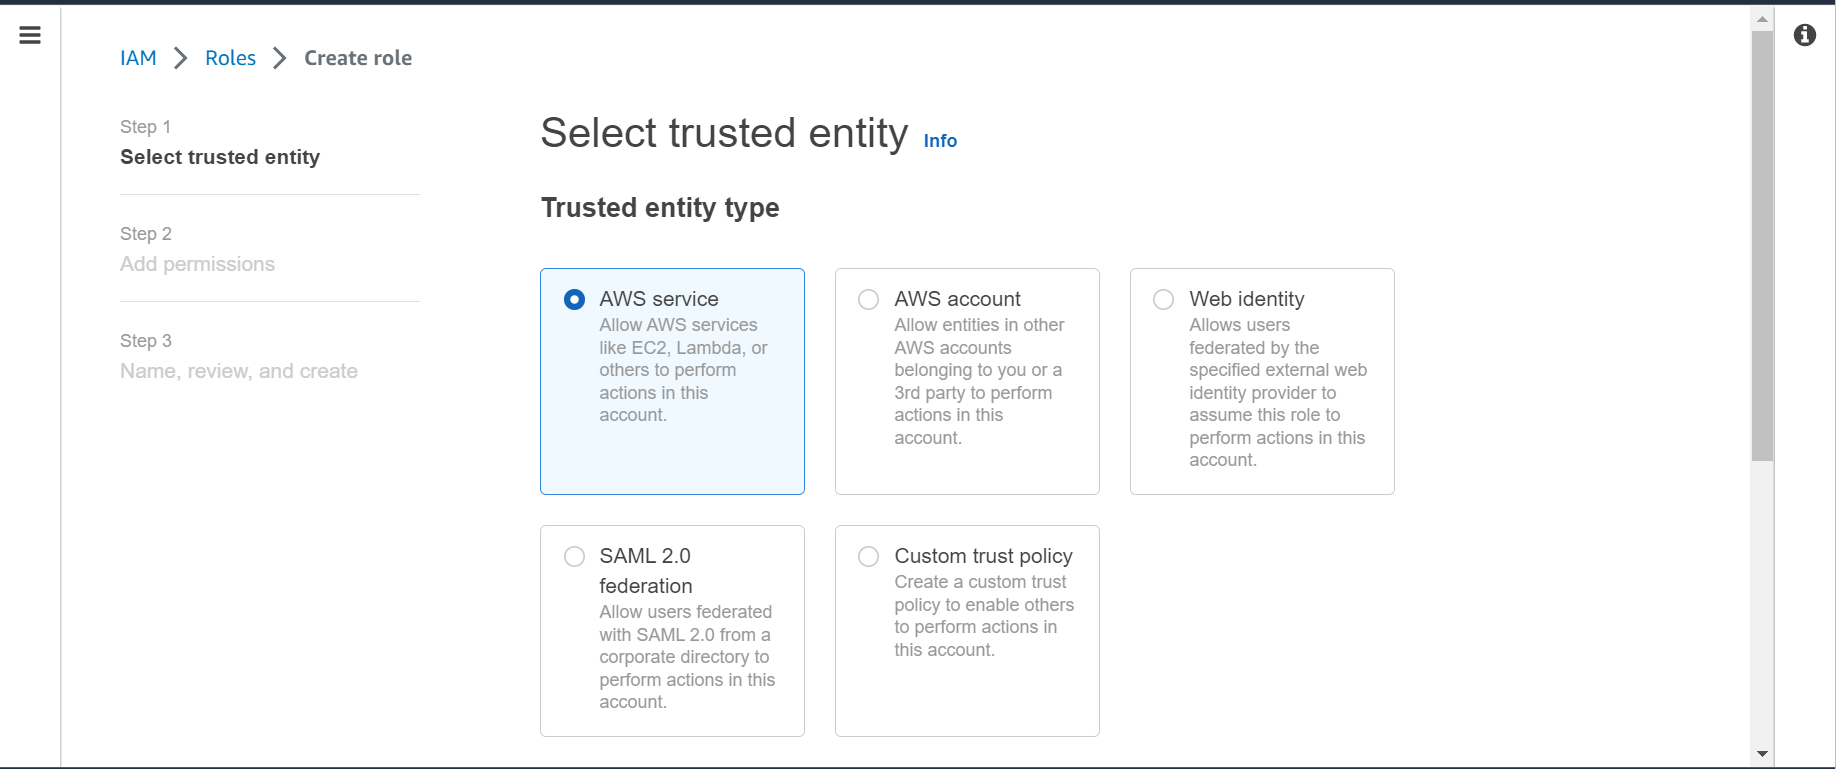
Task: Click the vertical scrollbar thumb
Action: (x=1762, y=246)
